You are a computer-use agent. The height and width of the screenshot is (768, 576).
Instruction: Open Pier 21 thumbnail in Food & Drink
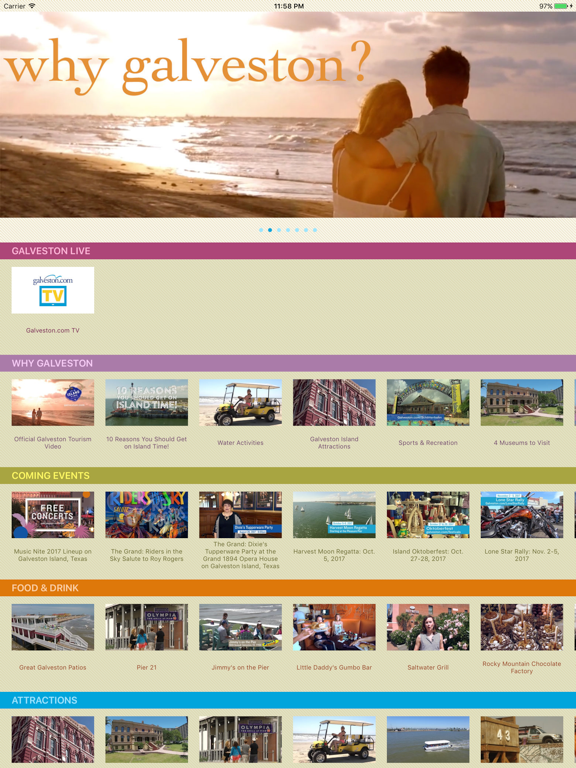pyautogui.click(x=146, y=627)
